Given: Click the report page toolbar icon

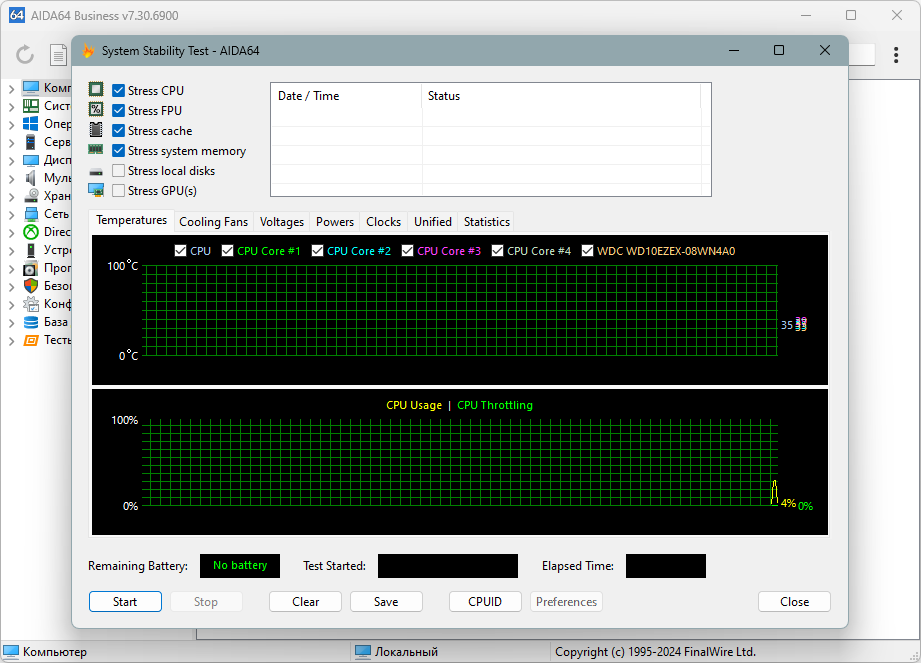Looking at the screenshot, I should point(58,55).
